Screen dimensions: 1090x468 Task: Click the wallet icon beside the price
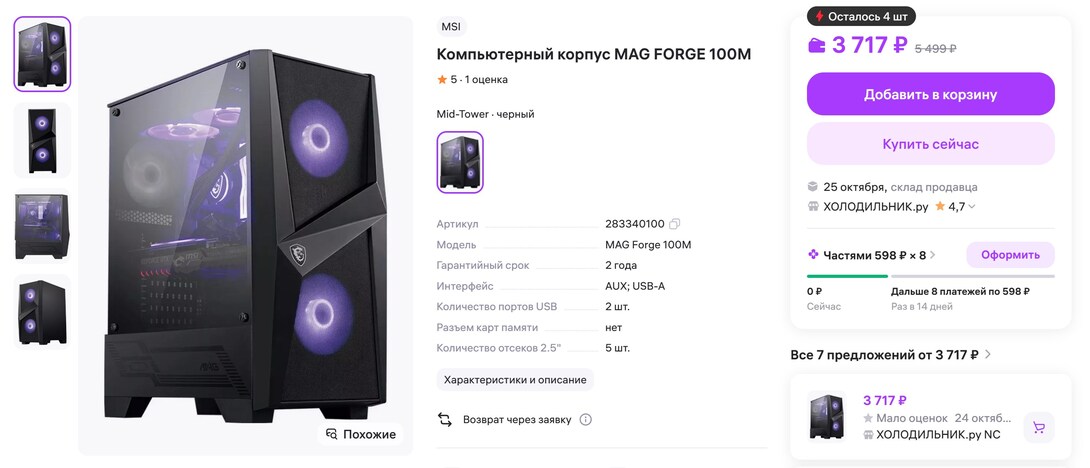(x=816, y=45)
